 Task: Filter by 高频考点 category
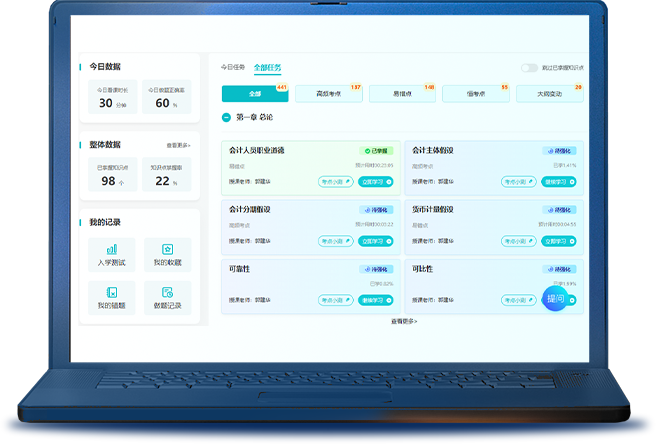pos(328,94)
